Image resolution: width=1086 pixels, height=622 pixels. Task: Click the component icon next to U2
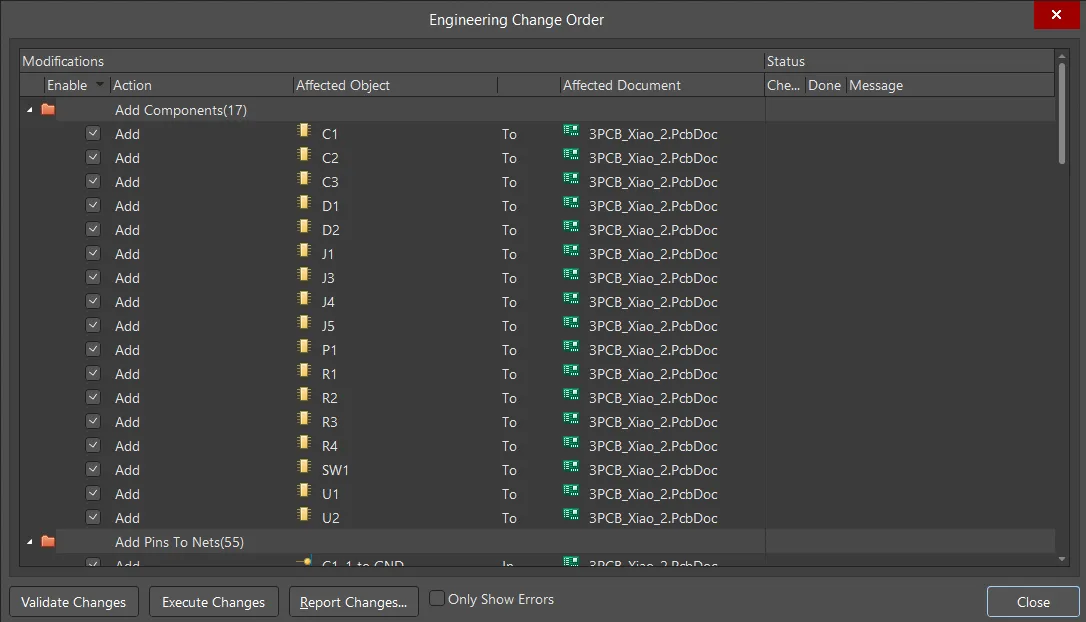click(x=304, y=517)
